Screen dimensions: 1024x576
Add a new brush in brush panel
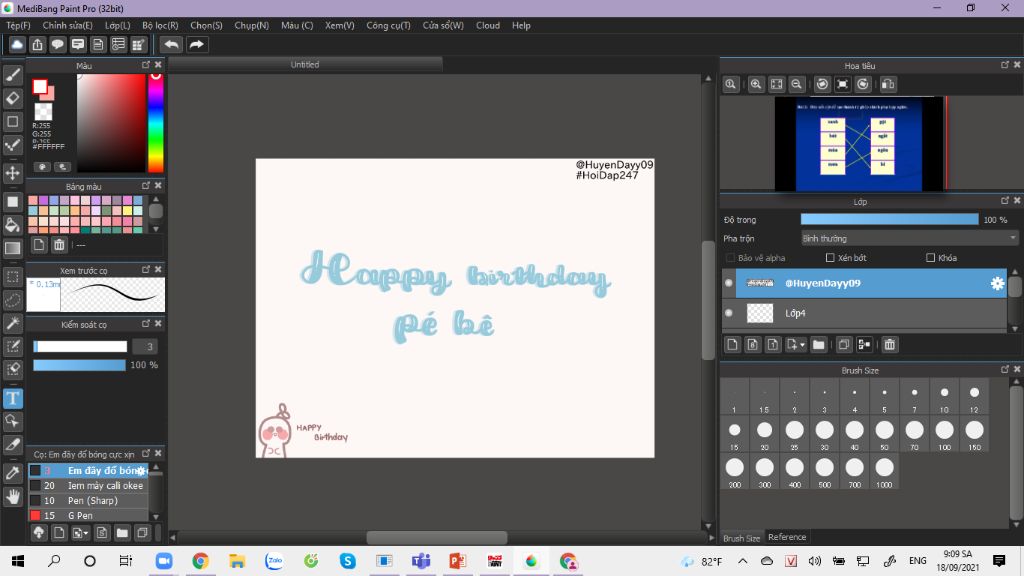[59, 533]
